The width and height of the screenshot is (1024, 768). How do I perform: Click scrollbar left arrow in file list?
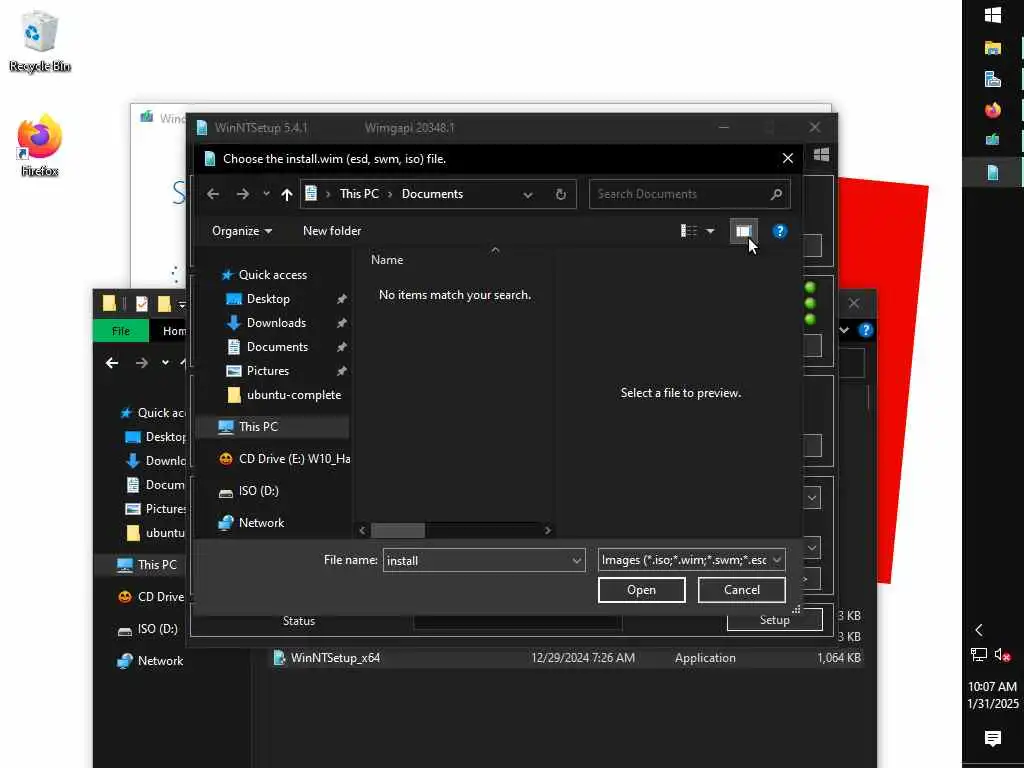[x=362, y=530]
